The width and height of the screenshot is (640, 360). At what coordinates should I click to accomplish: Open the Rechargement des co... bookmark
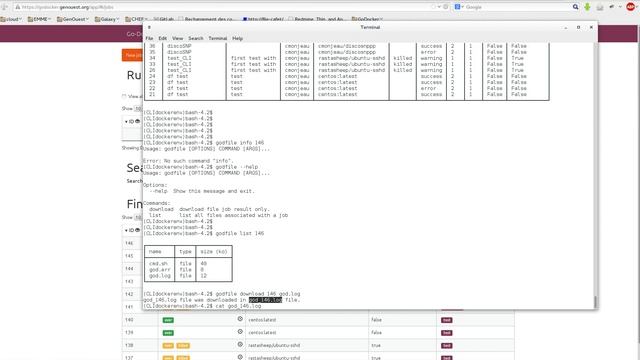[x=206, y=19]
